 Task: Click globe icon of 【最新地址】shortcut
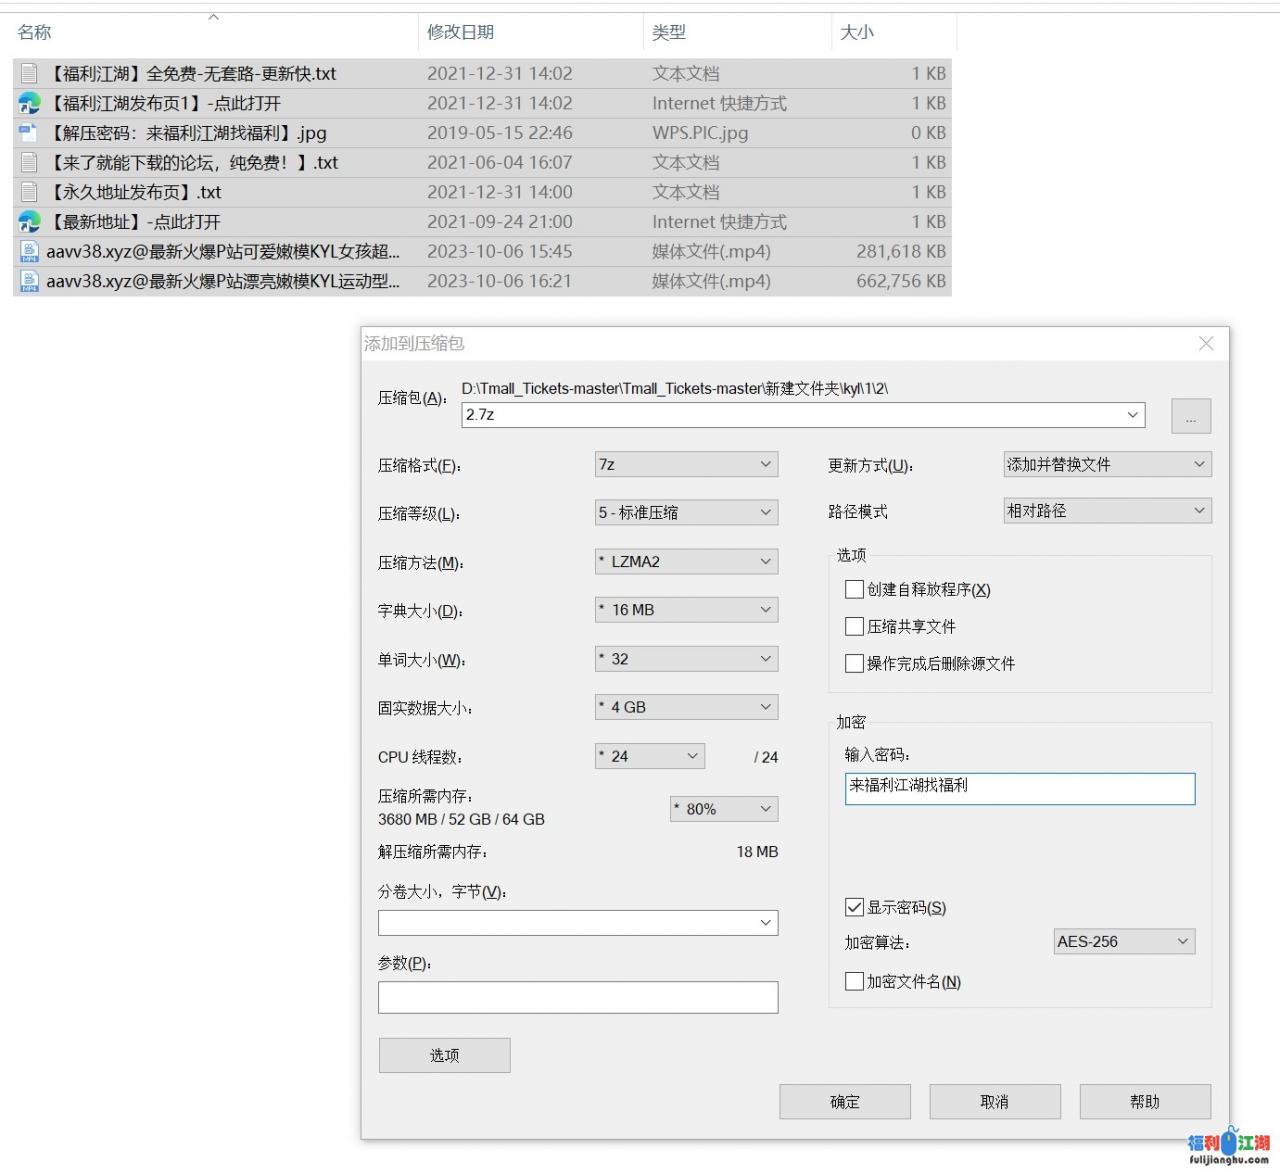tap(27, 222)
